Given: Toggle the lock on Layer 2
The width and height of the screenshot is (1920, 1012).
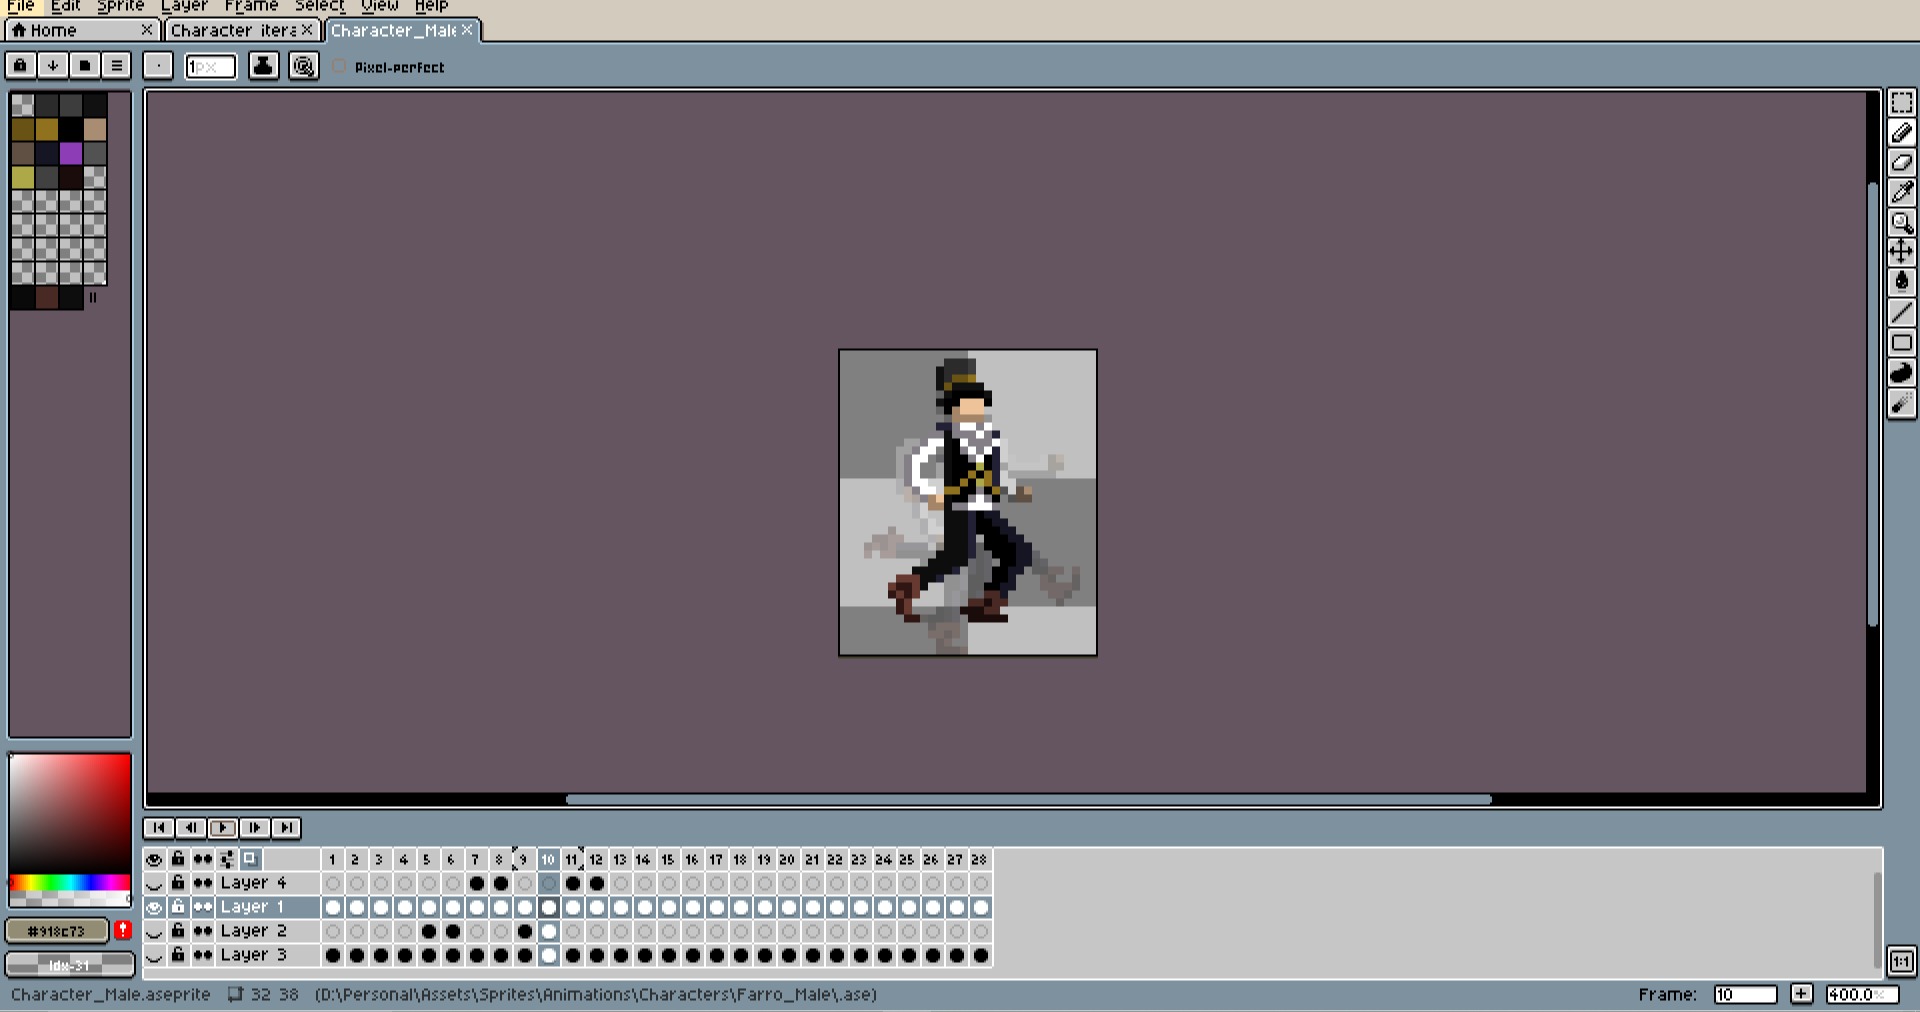Looking at the screenshot, I should coord(178,931).
